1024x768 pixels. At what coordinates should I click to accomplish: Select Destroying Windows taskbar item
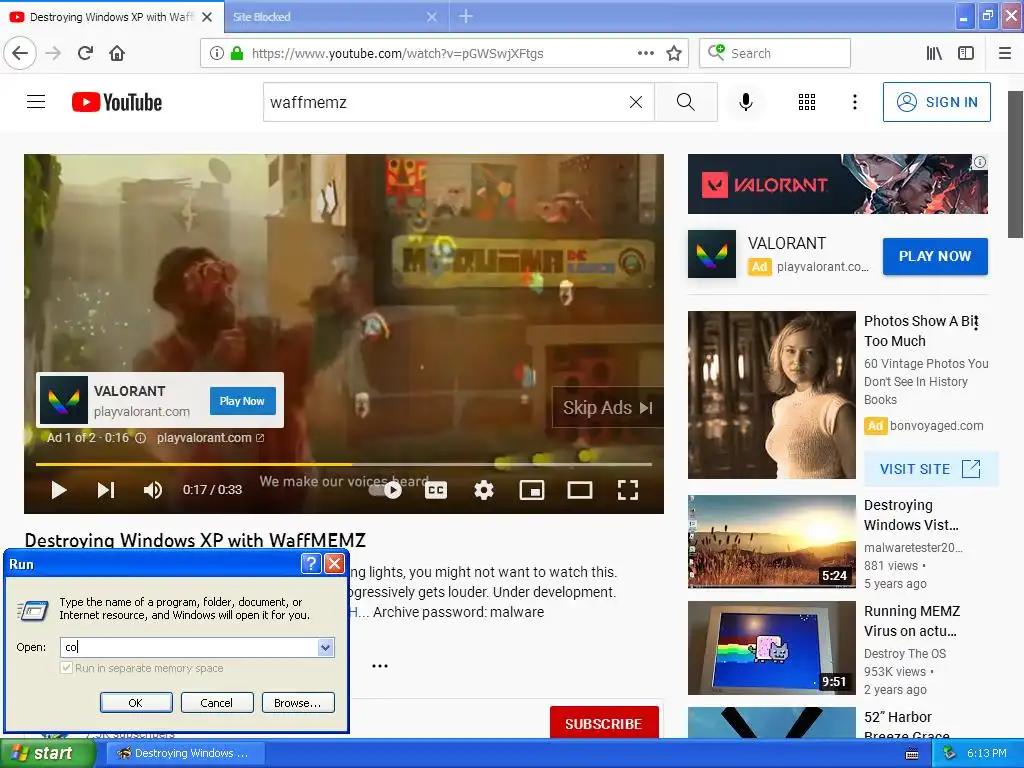point(183,753)
